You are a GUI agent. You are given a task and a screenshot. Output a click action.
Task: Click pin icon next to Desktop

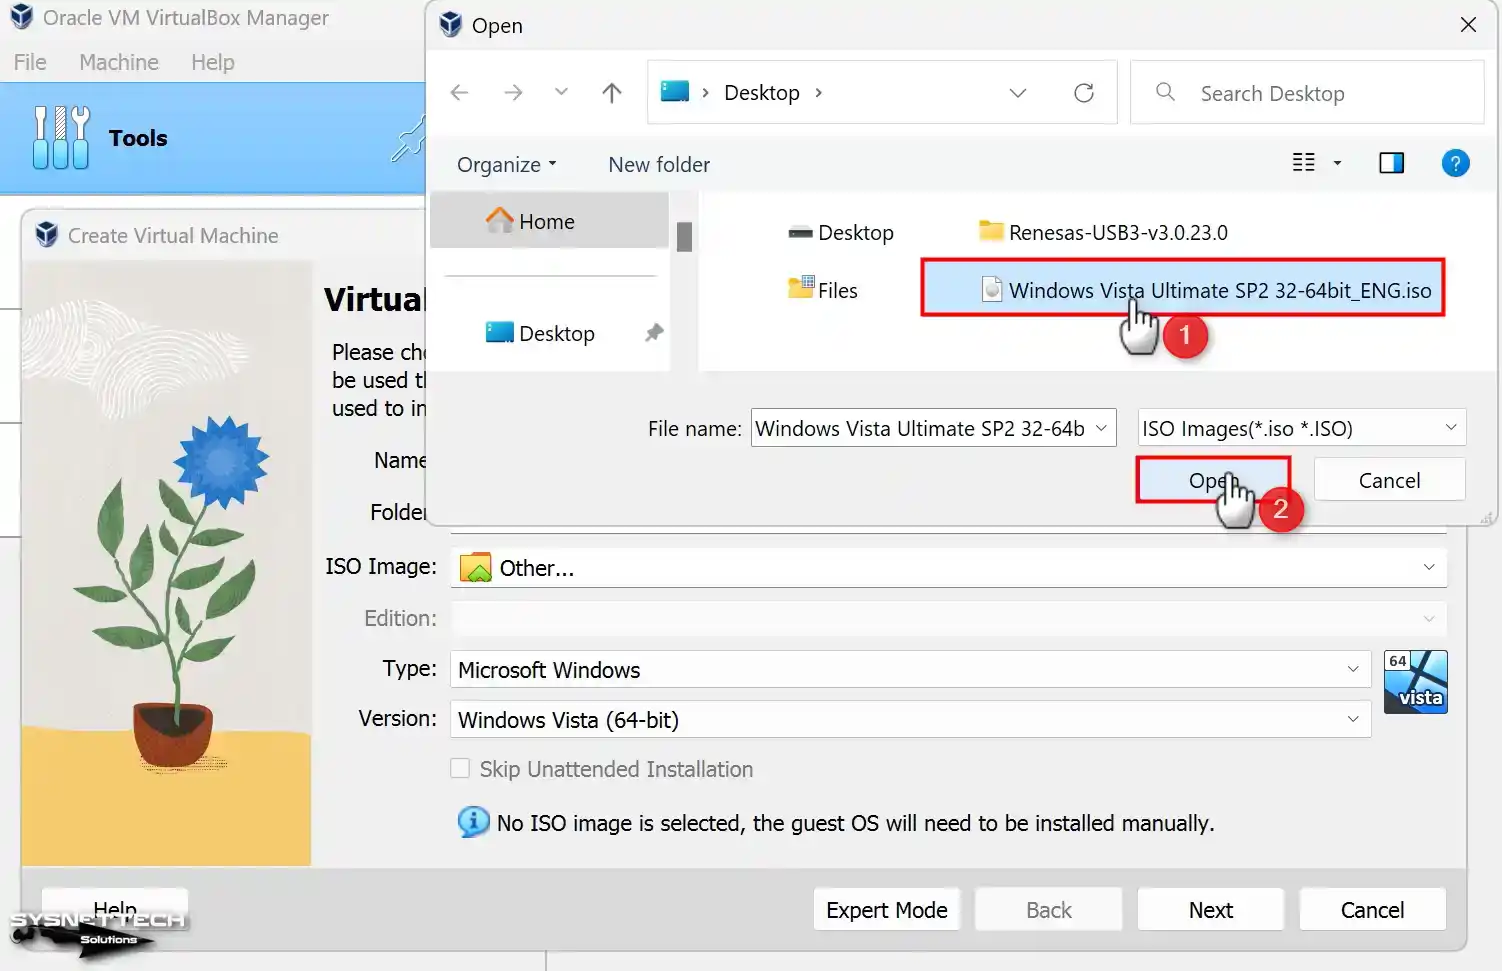point(654,332)
